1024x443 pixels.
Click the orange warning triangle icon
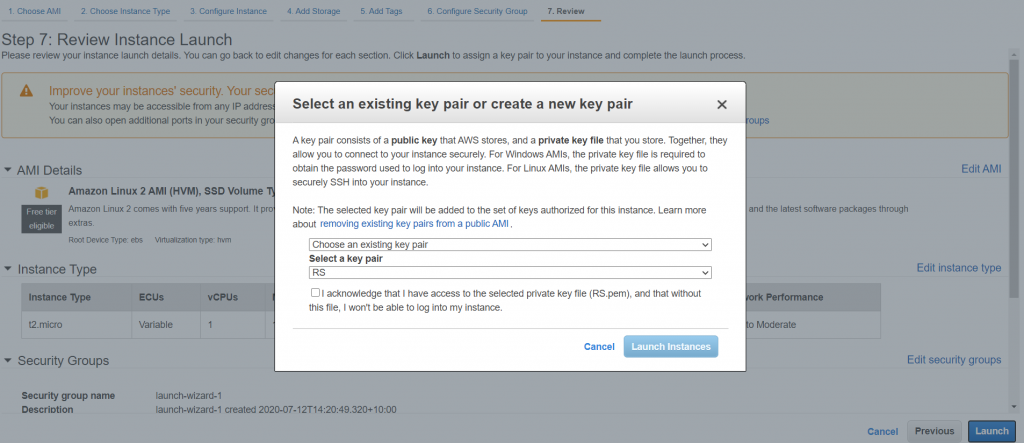[27, 90]
